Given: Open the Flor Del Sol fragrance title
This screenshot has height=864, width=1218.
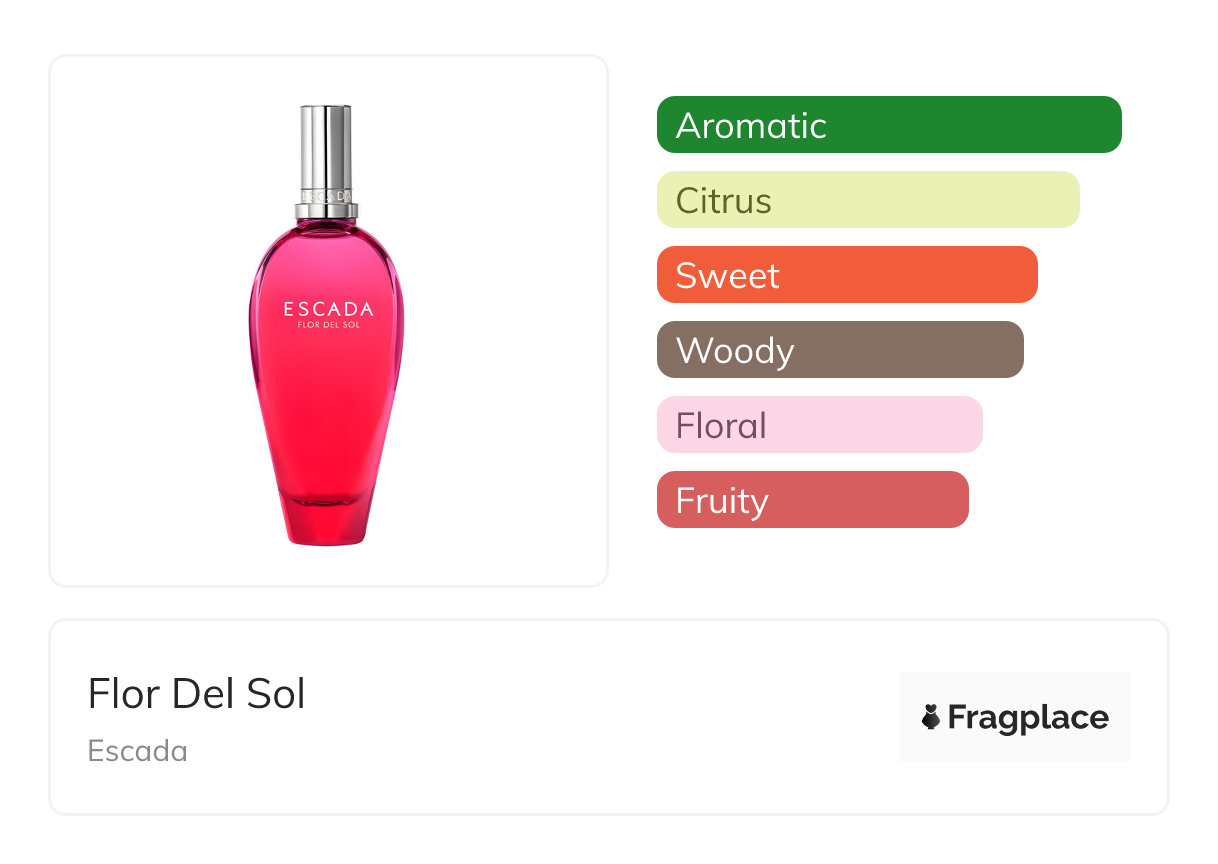Looking at the screenshot, I should coord(197,694).
